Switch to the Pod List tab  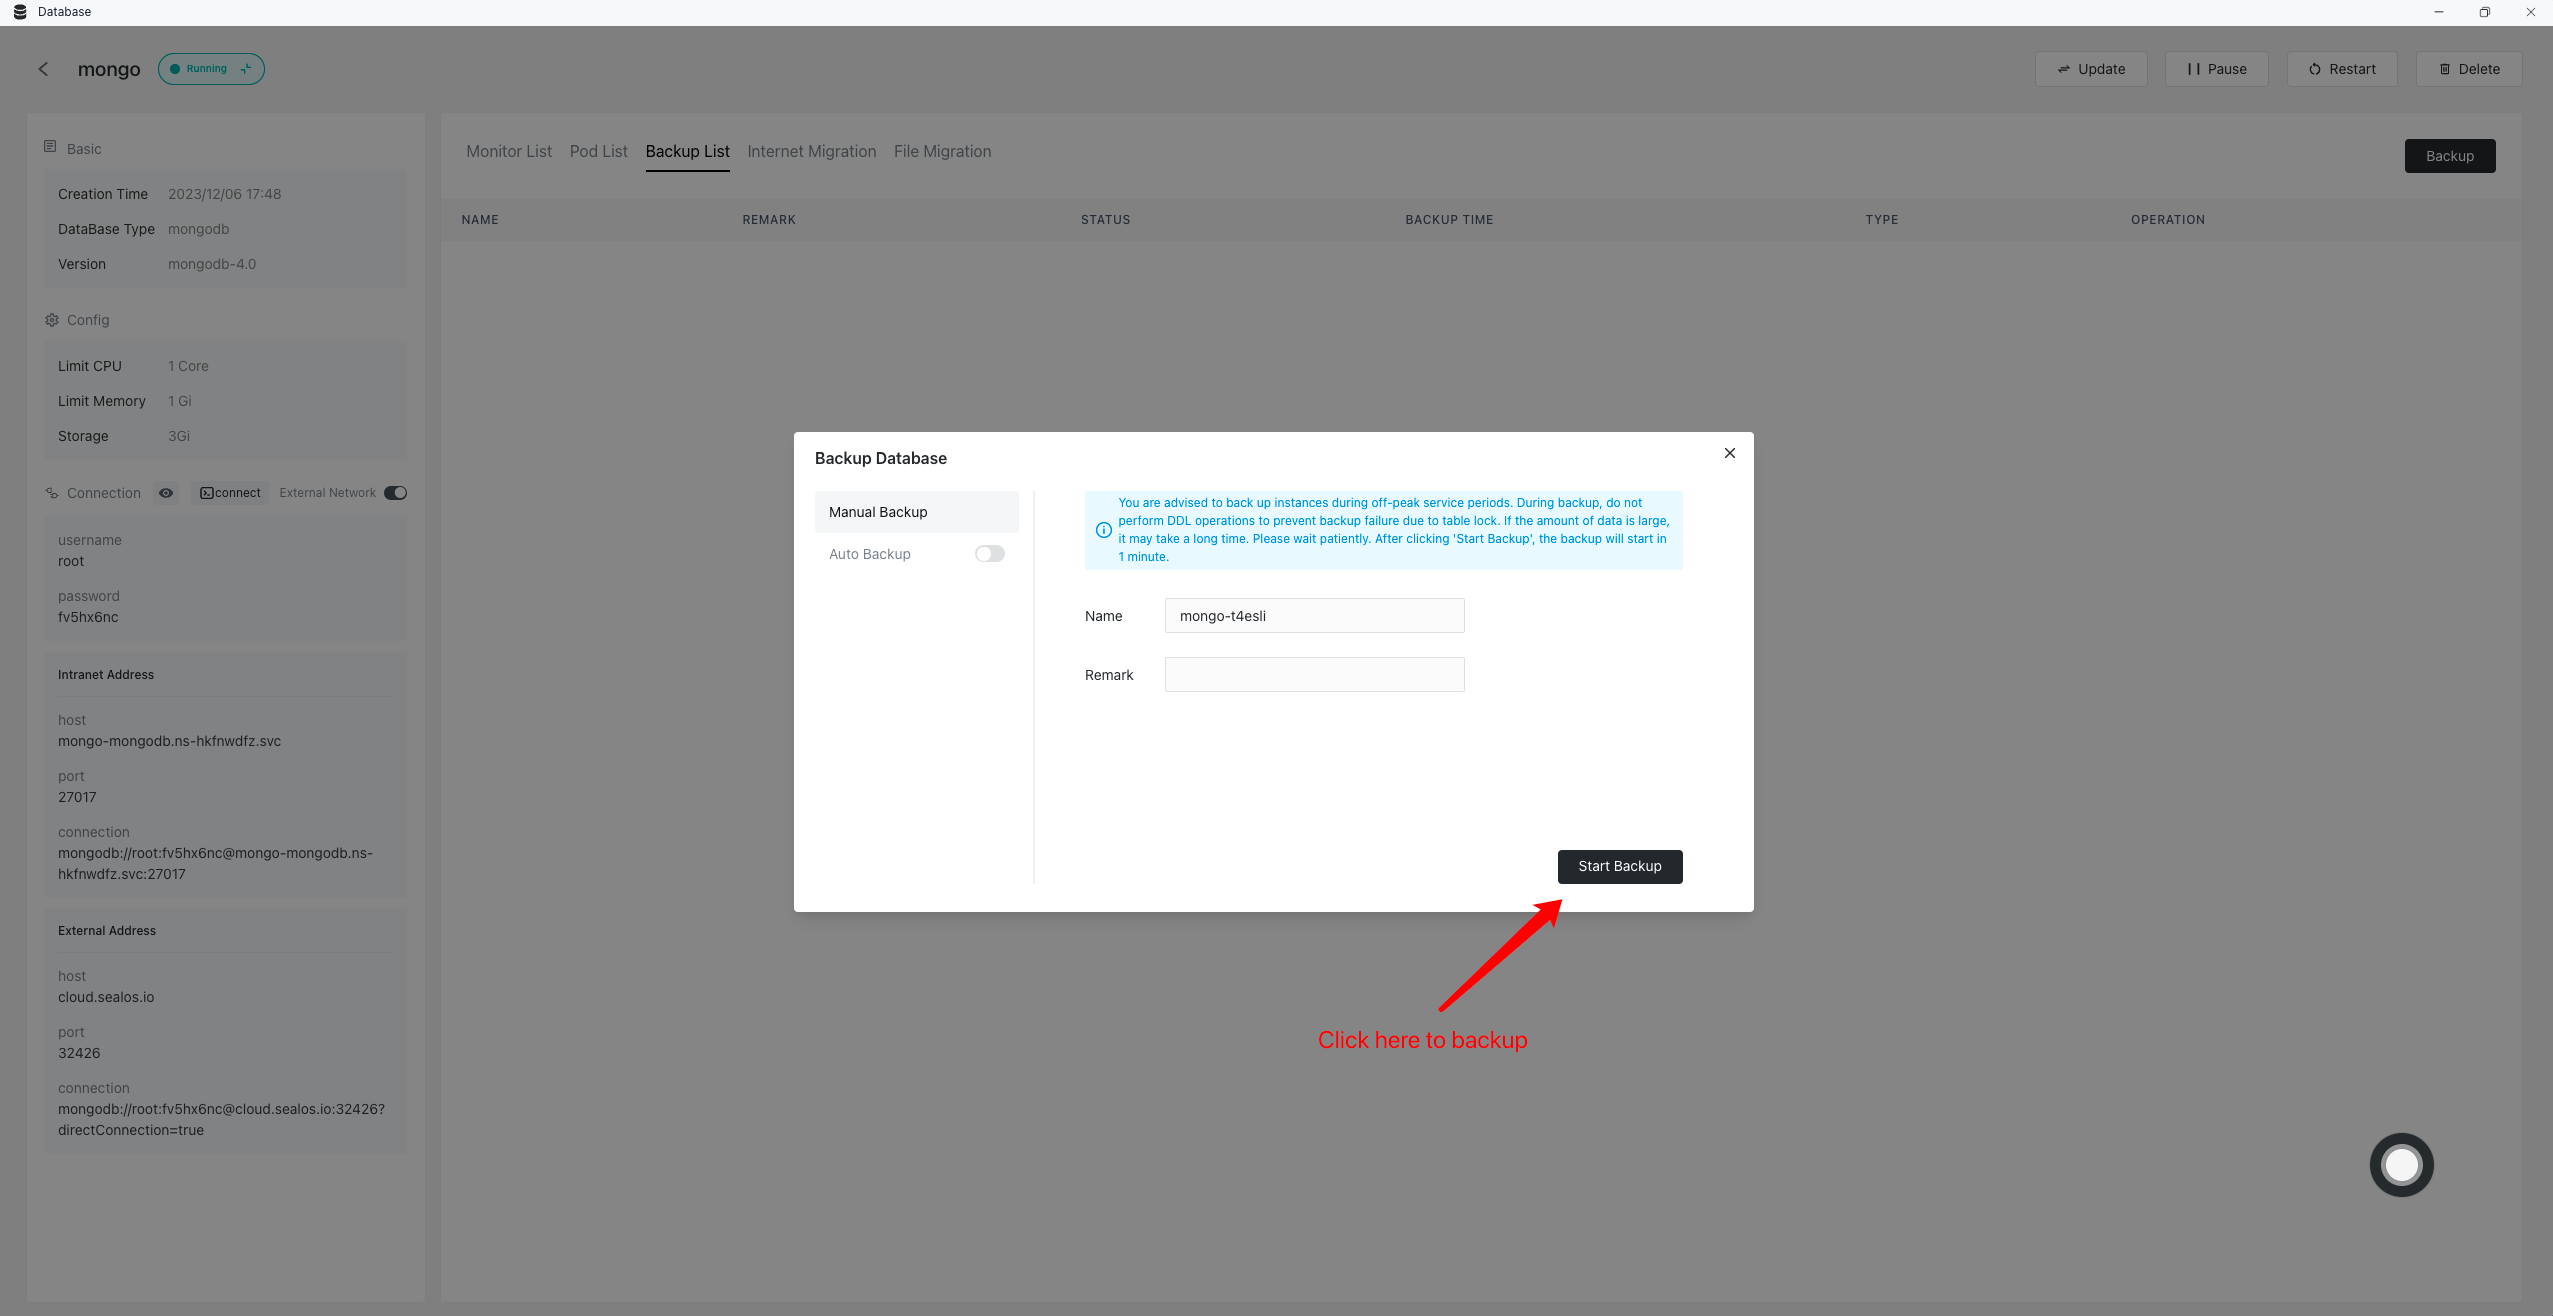tap(598, 151)
